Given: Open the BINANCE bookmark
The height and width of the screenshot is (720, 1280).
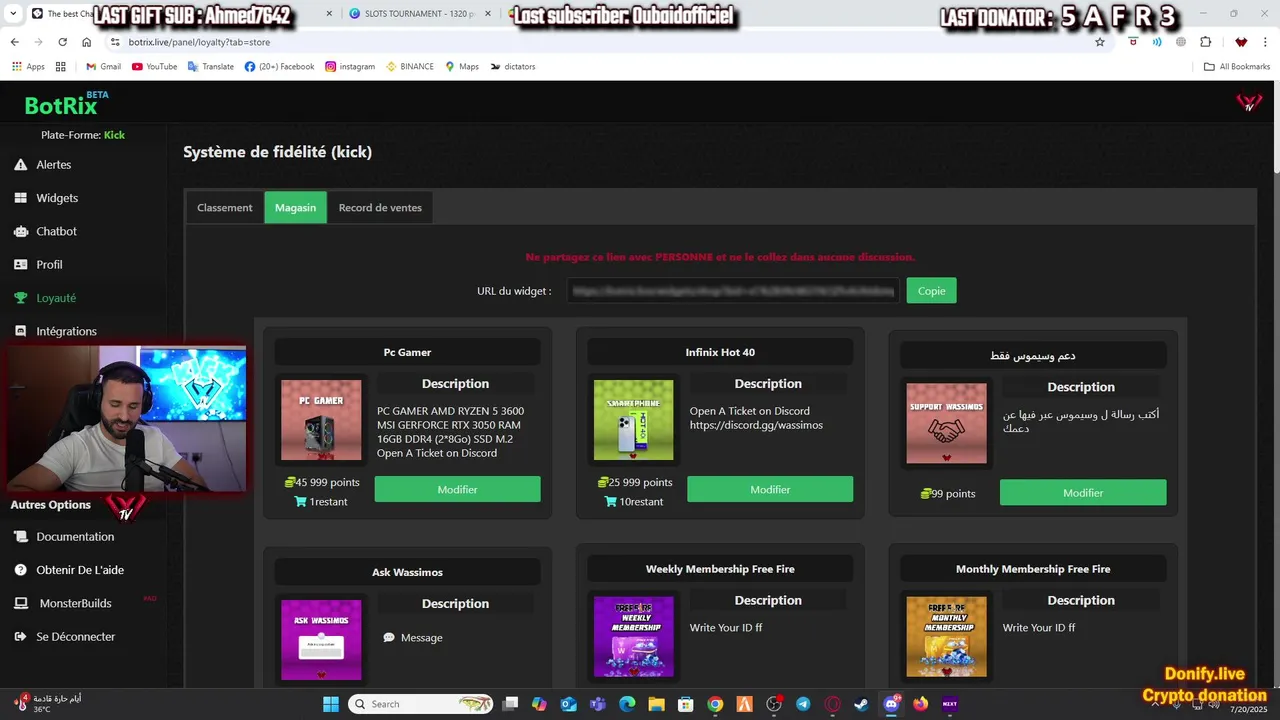Looking at the screenshot, I should [x=410, y=67].
